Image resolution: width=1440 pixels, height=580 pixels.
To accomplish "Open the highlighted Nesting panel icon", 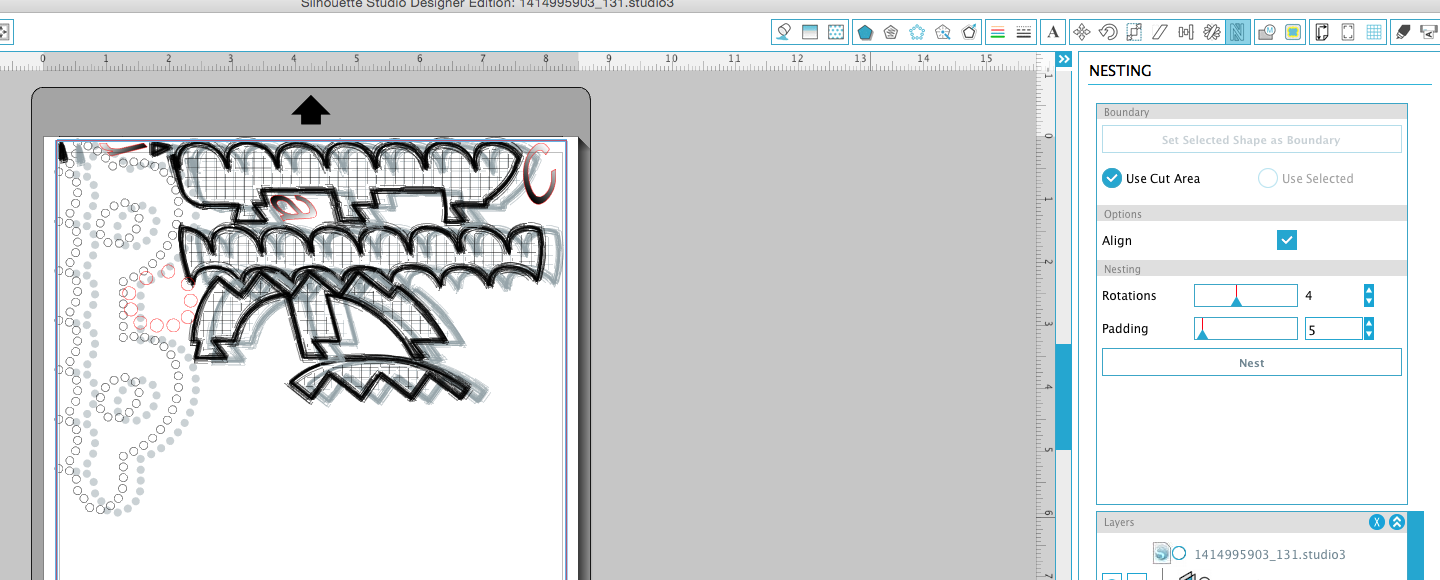I will (1237, 31).
